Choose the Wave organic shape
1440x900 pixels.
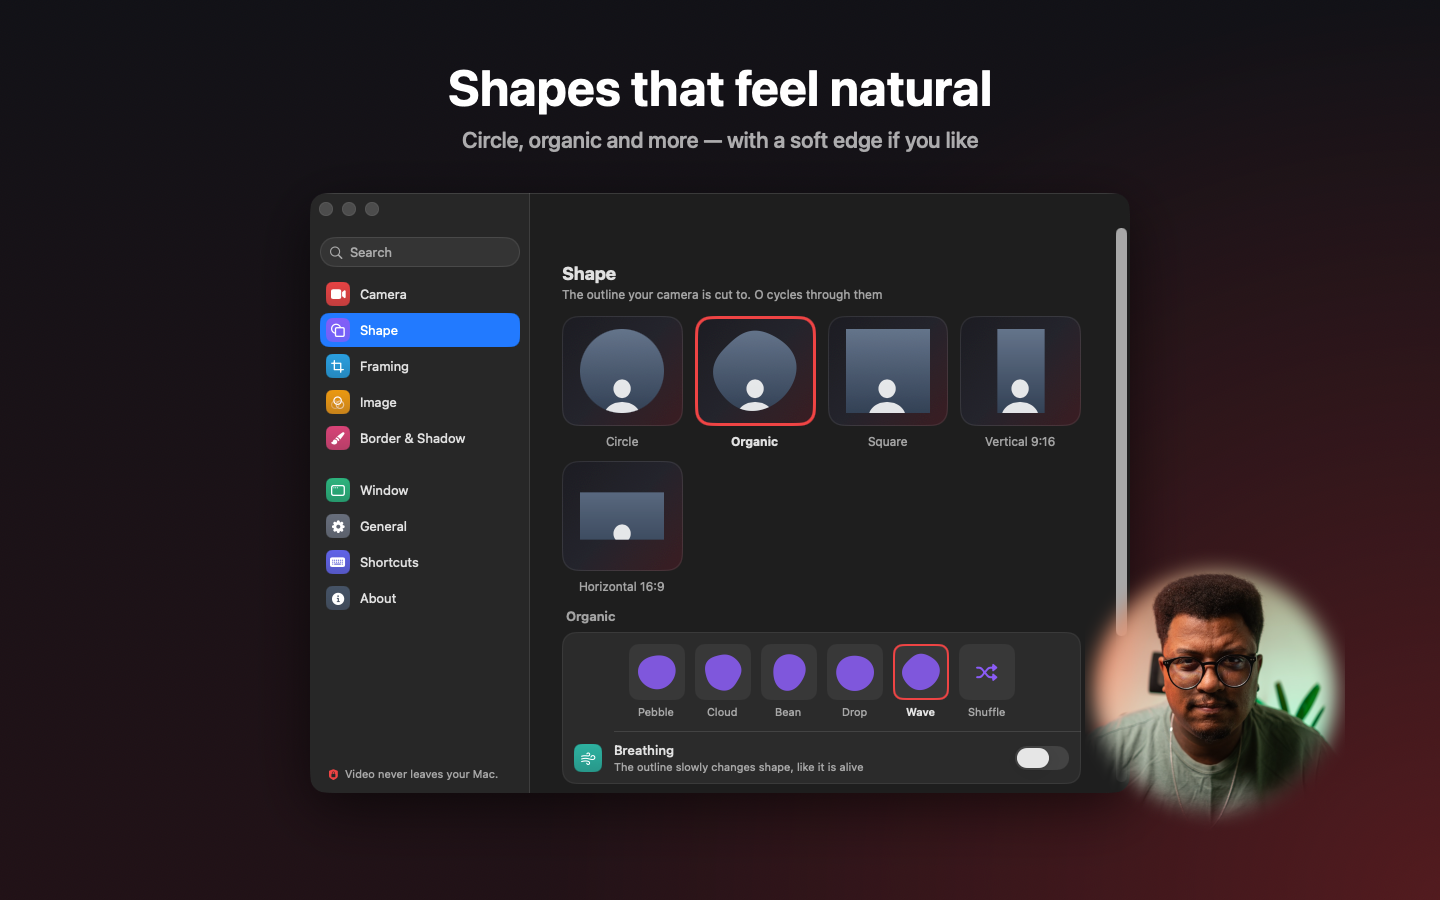[x=921, y=672]
